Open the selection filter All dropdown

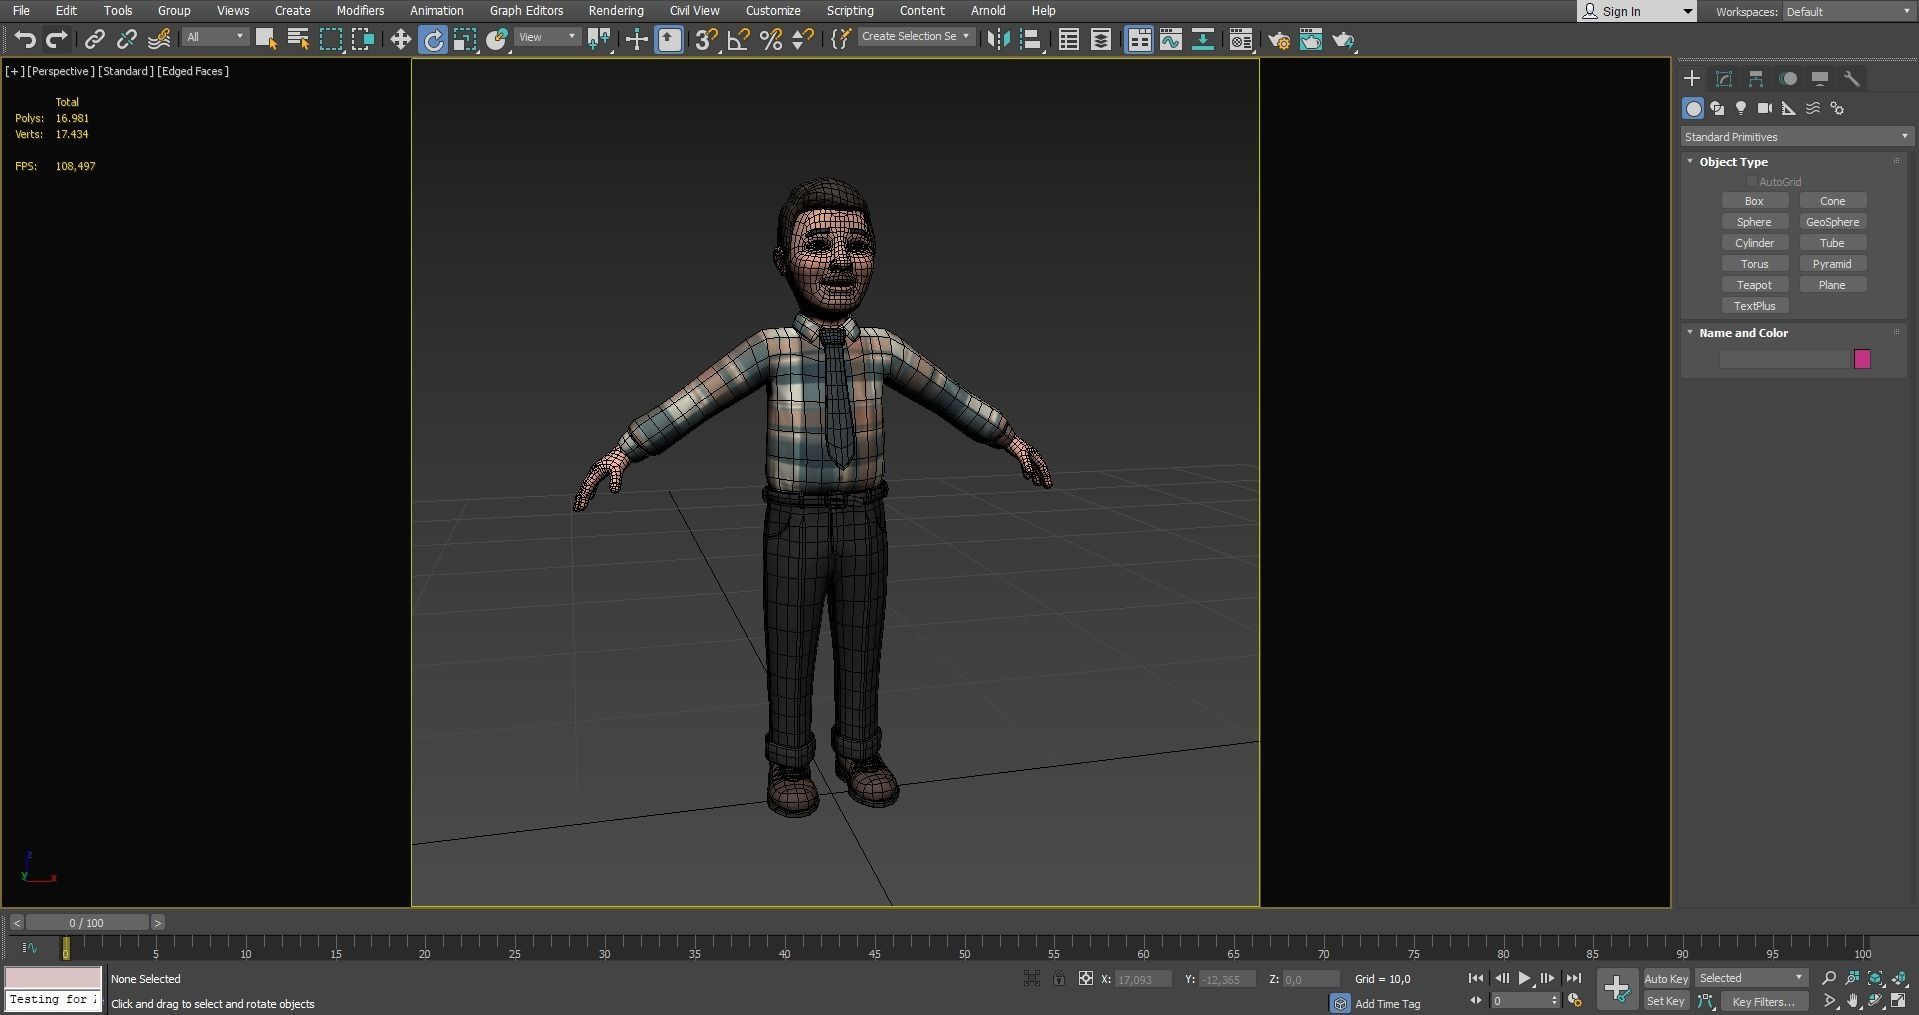point(215,37)
